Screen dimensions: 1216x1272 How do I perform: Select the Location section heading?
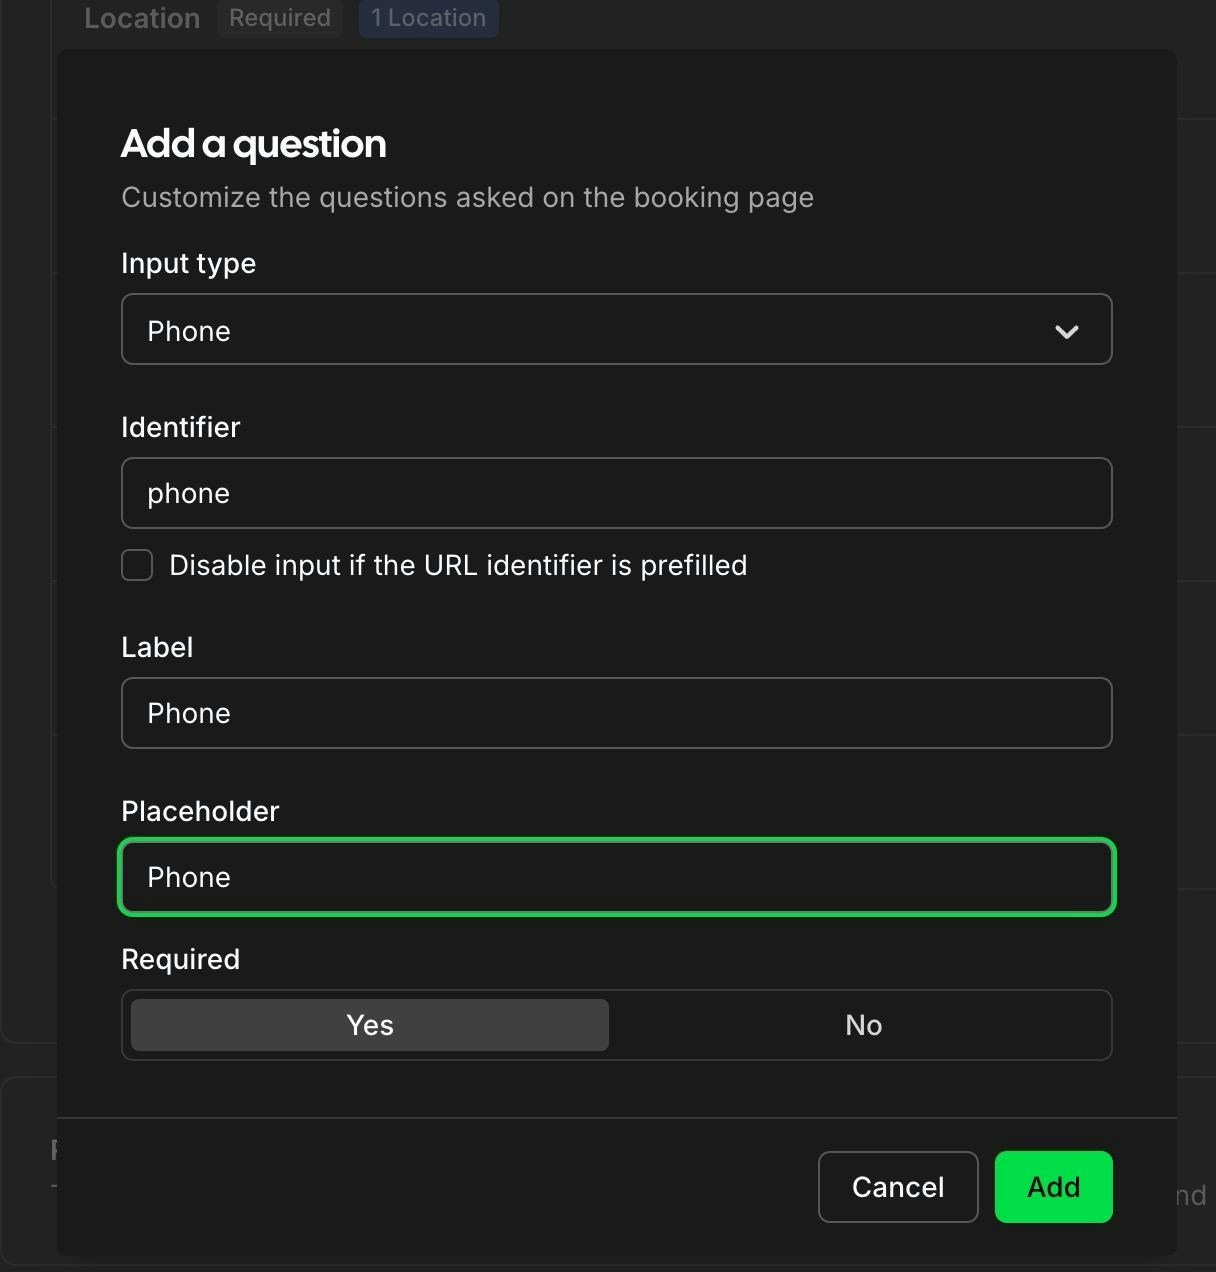[142, 18]
